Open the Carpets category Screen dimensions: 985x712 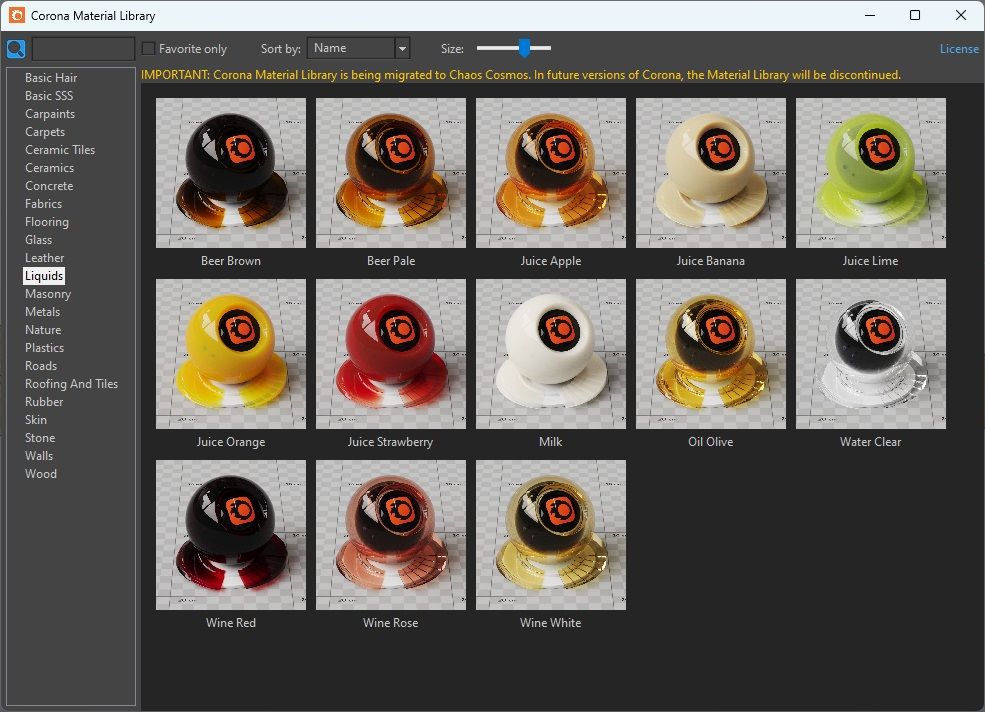(x=45, y=132)
